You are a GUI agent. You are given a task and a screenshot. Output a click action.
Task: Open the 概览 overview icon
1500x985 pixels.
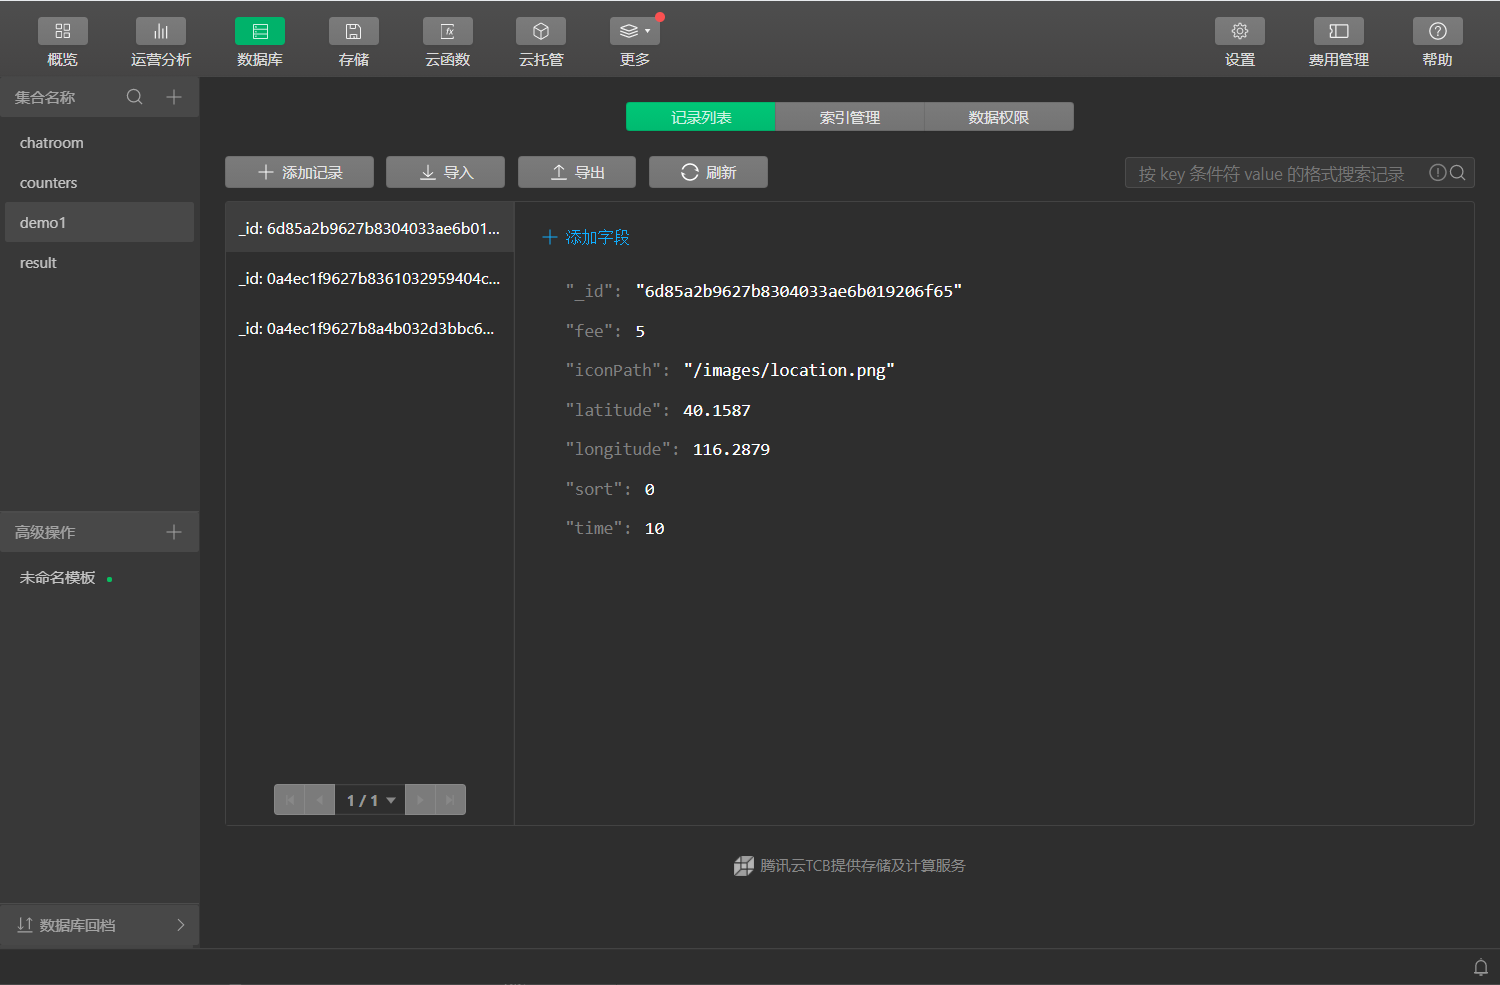point(62,31)
